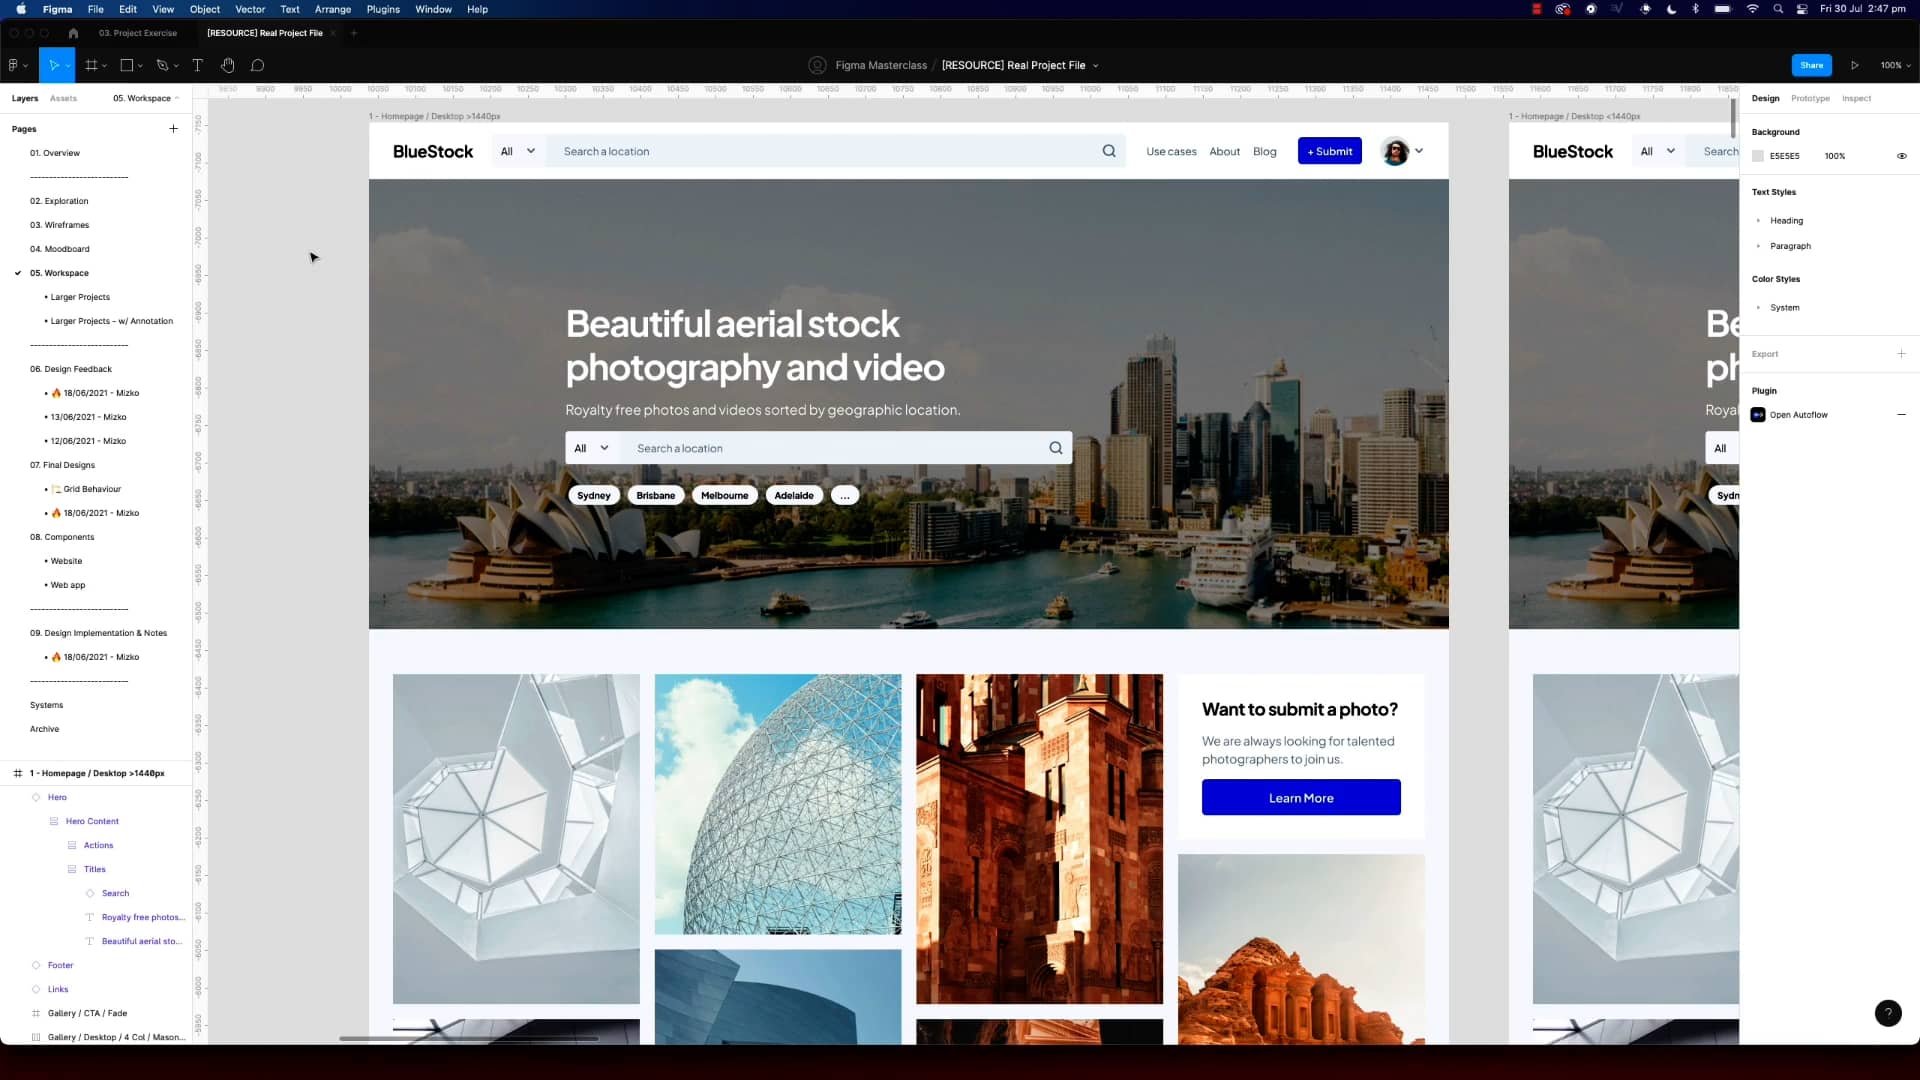This screenshot has width=1920, height=1080.
Task: Open the Plugins menu in the menu bar
Action: click(x=383, y=9)
